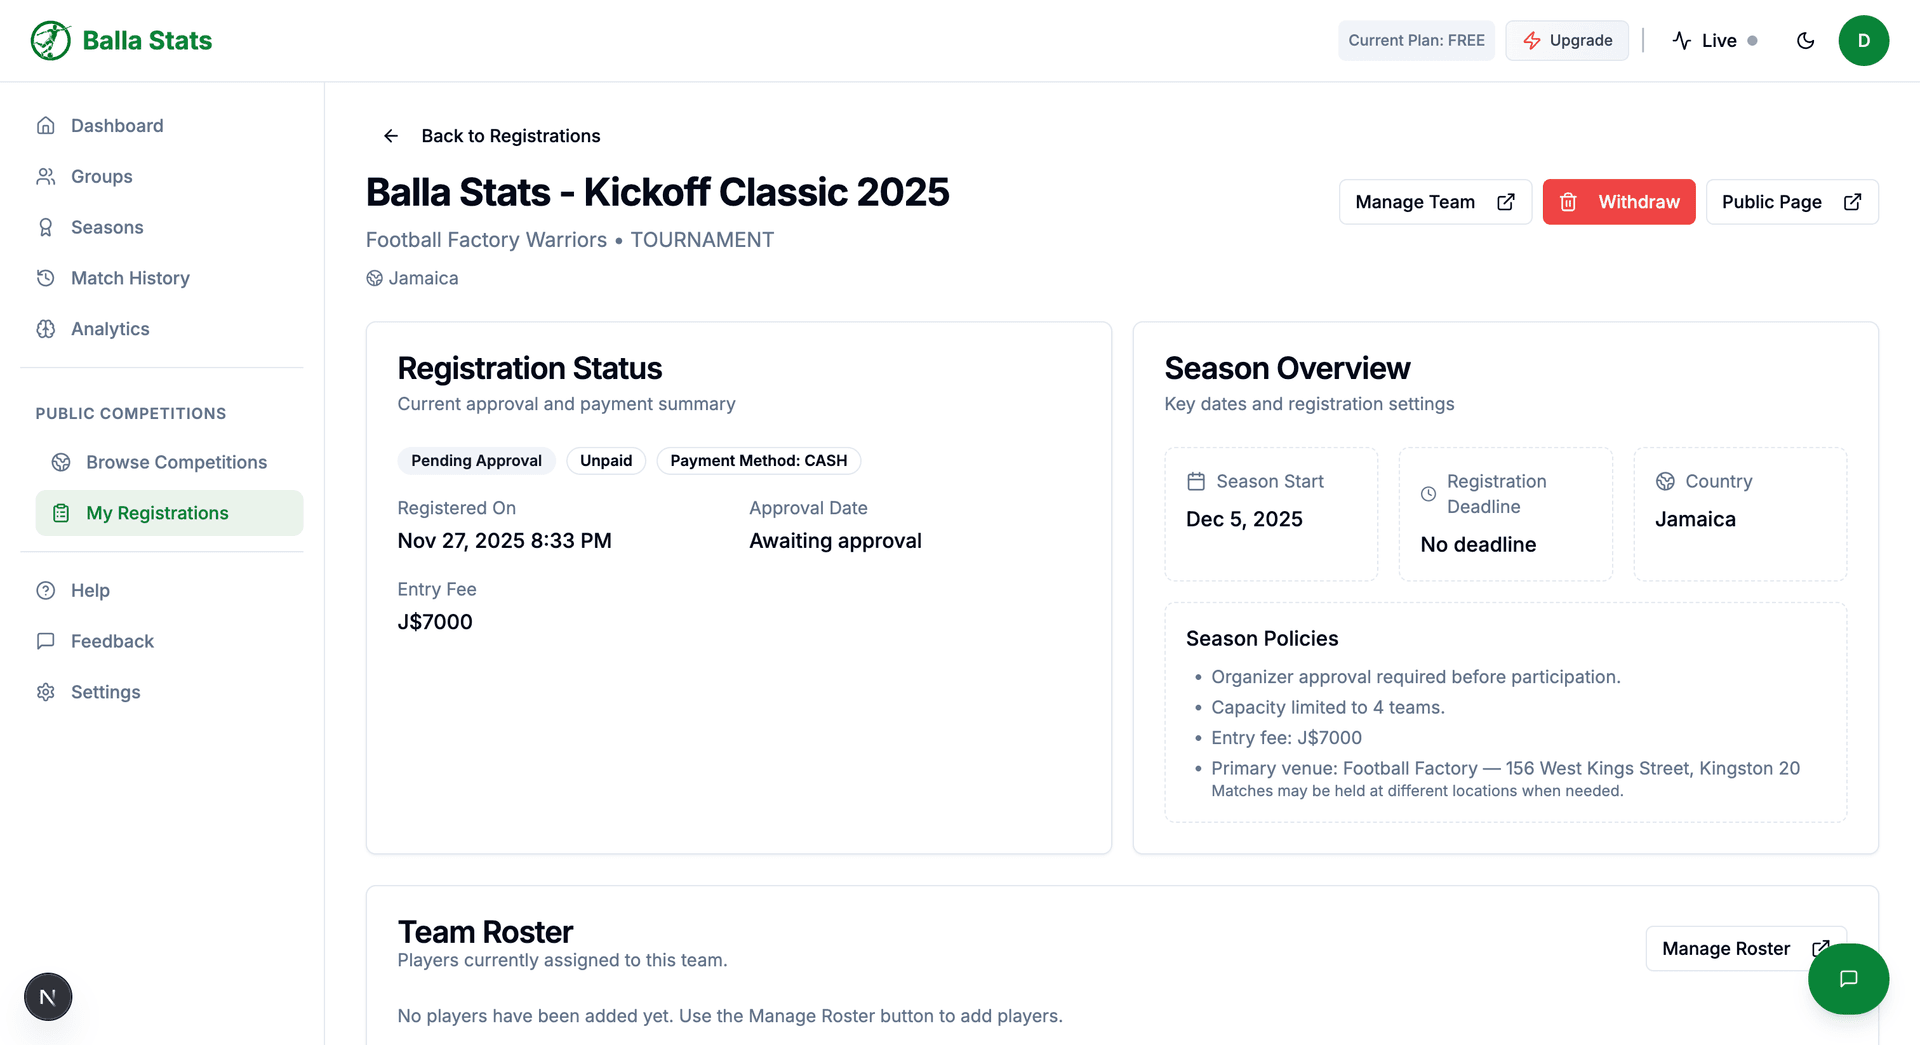Open Settings from the sidebar

point(106,691)
